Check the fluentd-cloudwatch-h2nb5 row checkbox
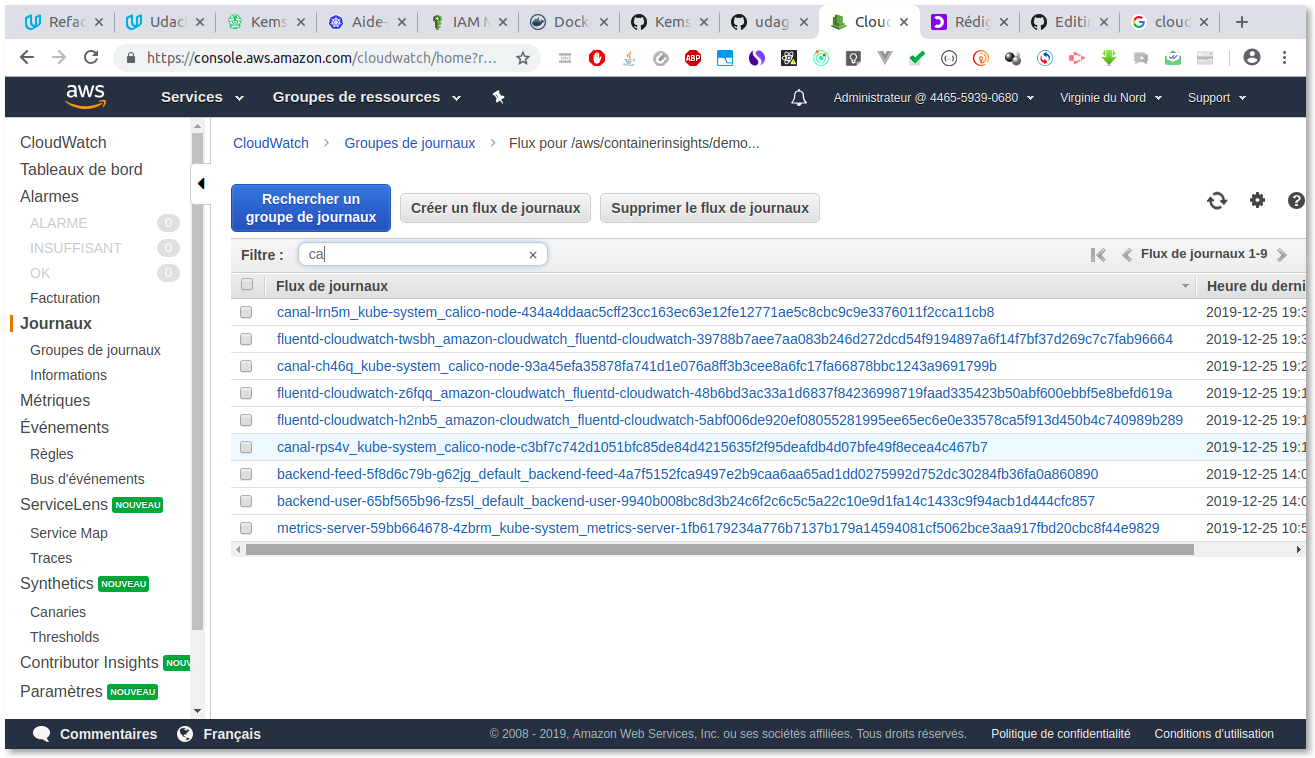Viewport: 1315px width, 758px height. tap(246, 420)
